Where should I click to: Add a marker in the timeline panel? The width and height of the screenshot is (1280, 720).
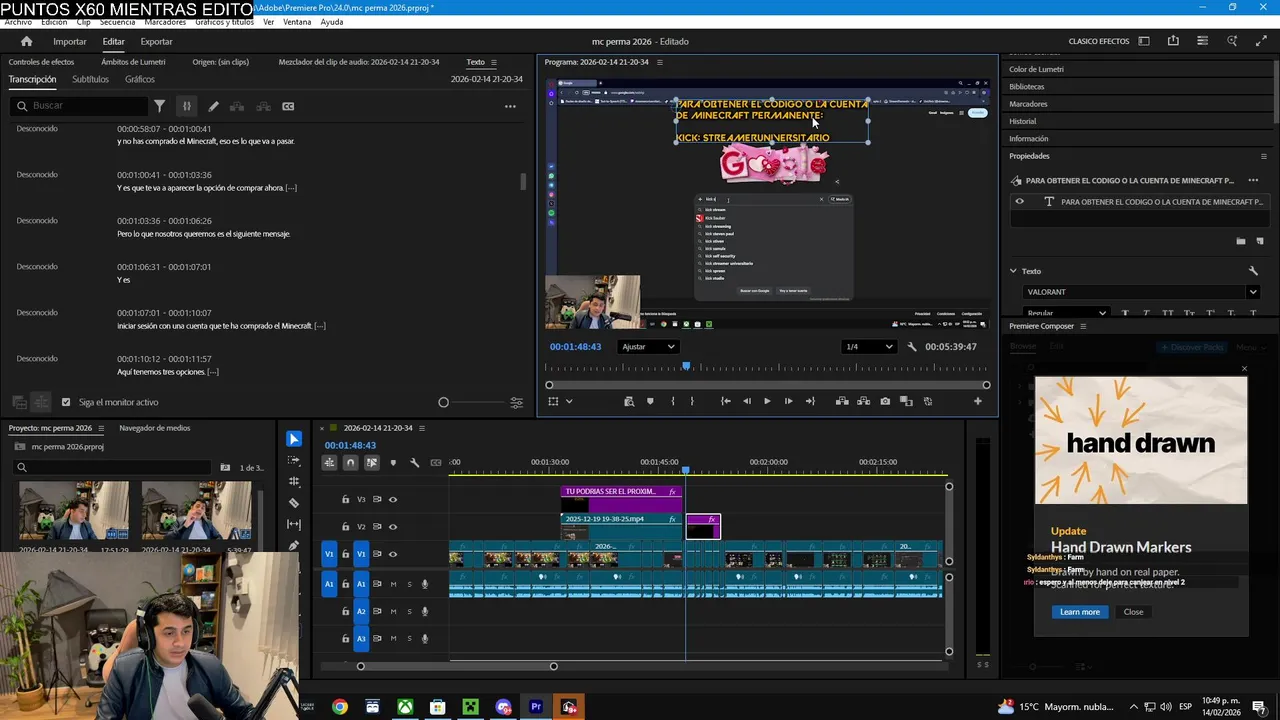click(393, 462)
